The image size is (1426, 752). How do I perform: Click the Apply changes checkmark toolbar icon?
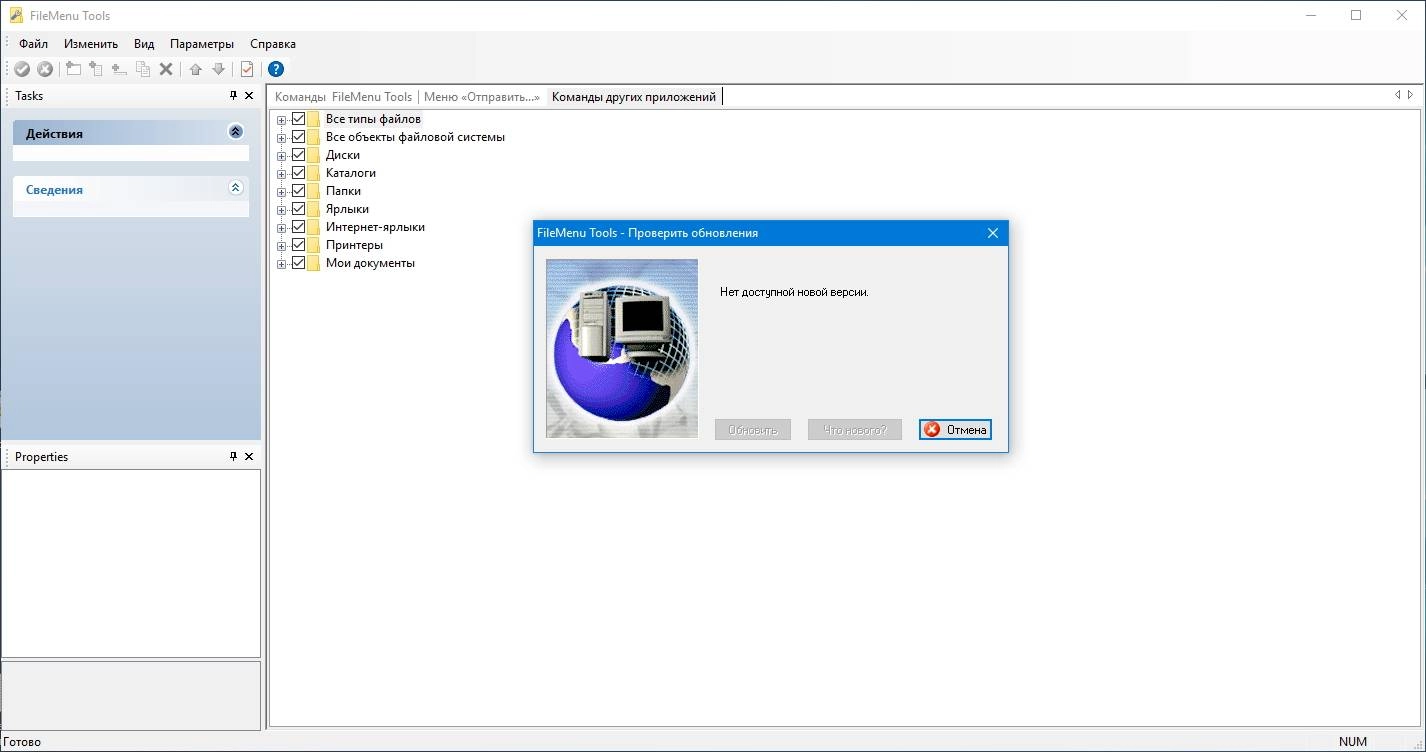click(x=21, y=69)
